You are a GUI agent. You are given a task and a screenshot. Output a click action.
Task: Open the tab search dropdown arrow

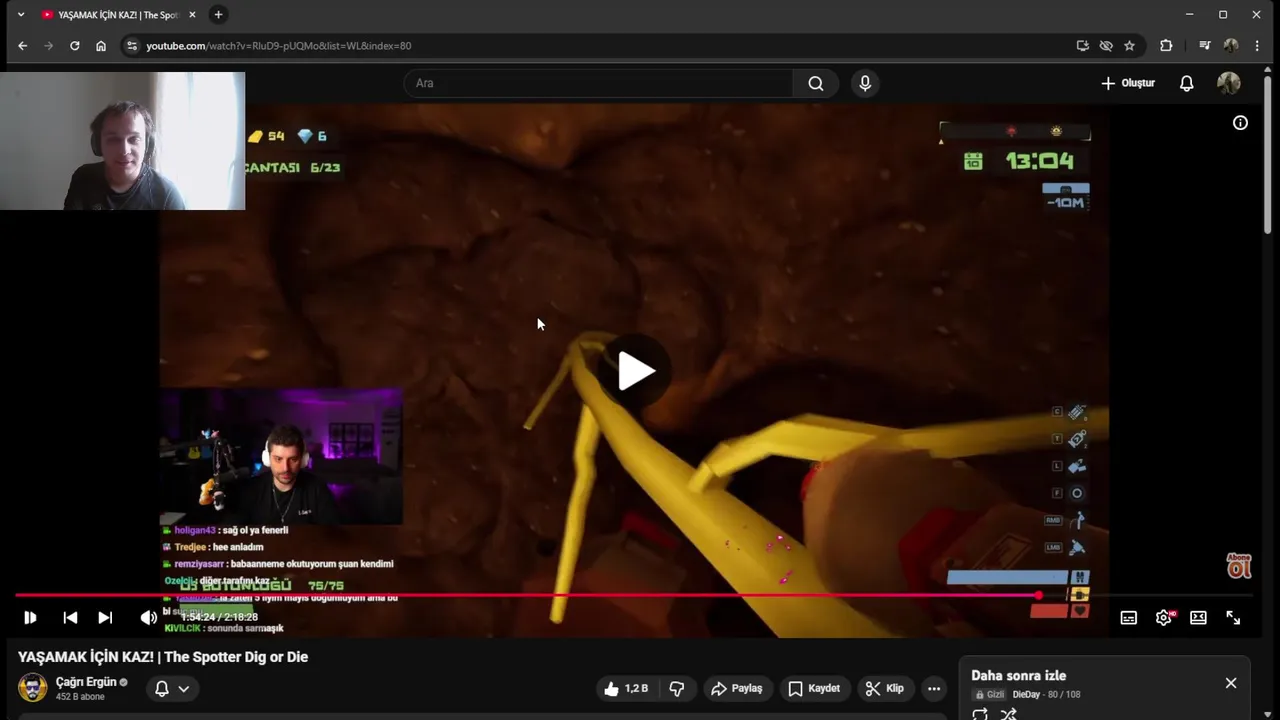point(21,14)
